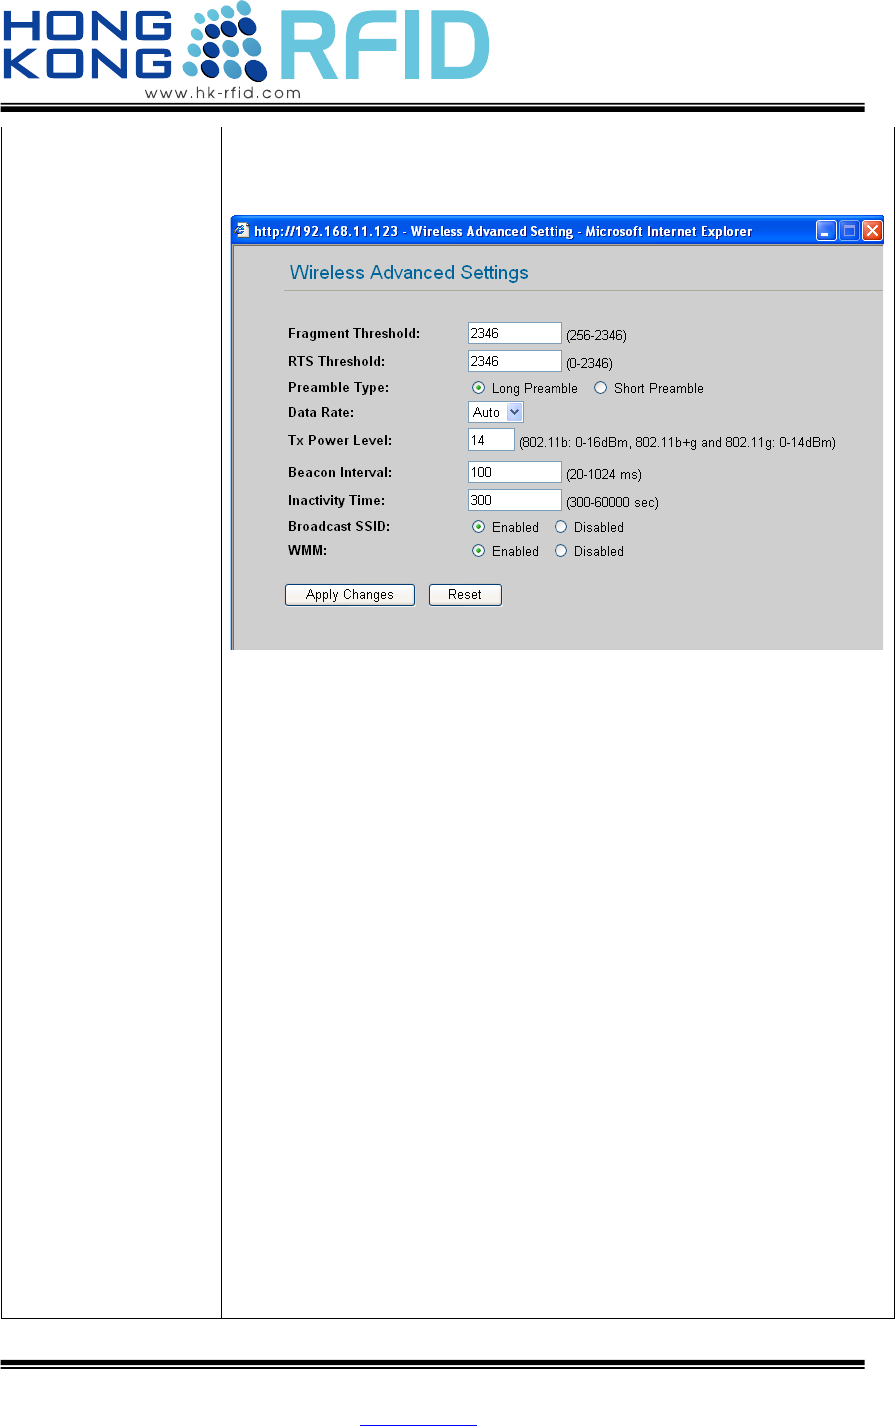
Task: Click the Data Rate label
Action: (321, 412)
